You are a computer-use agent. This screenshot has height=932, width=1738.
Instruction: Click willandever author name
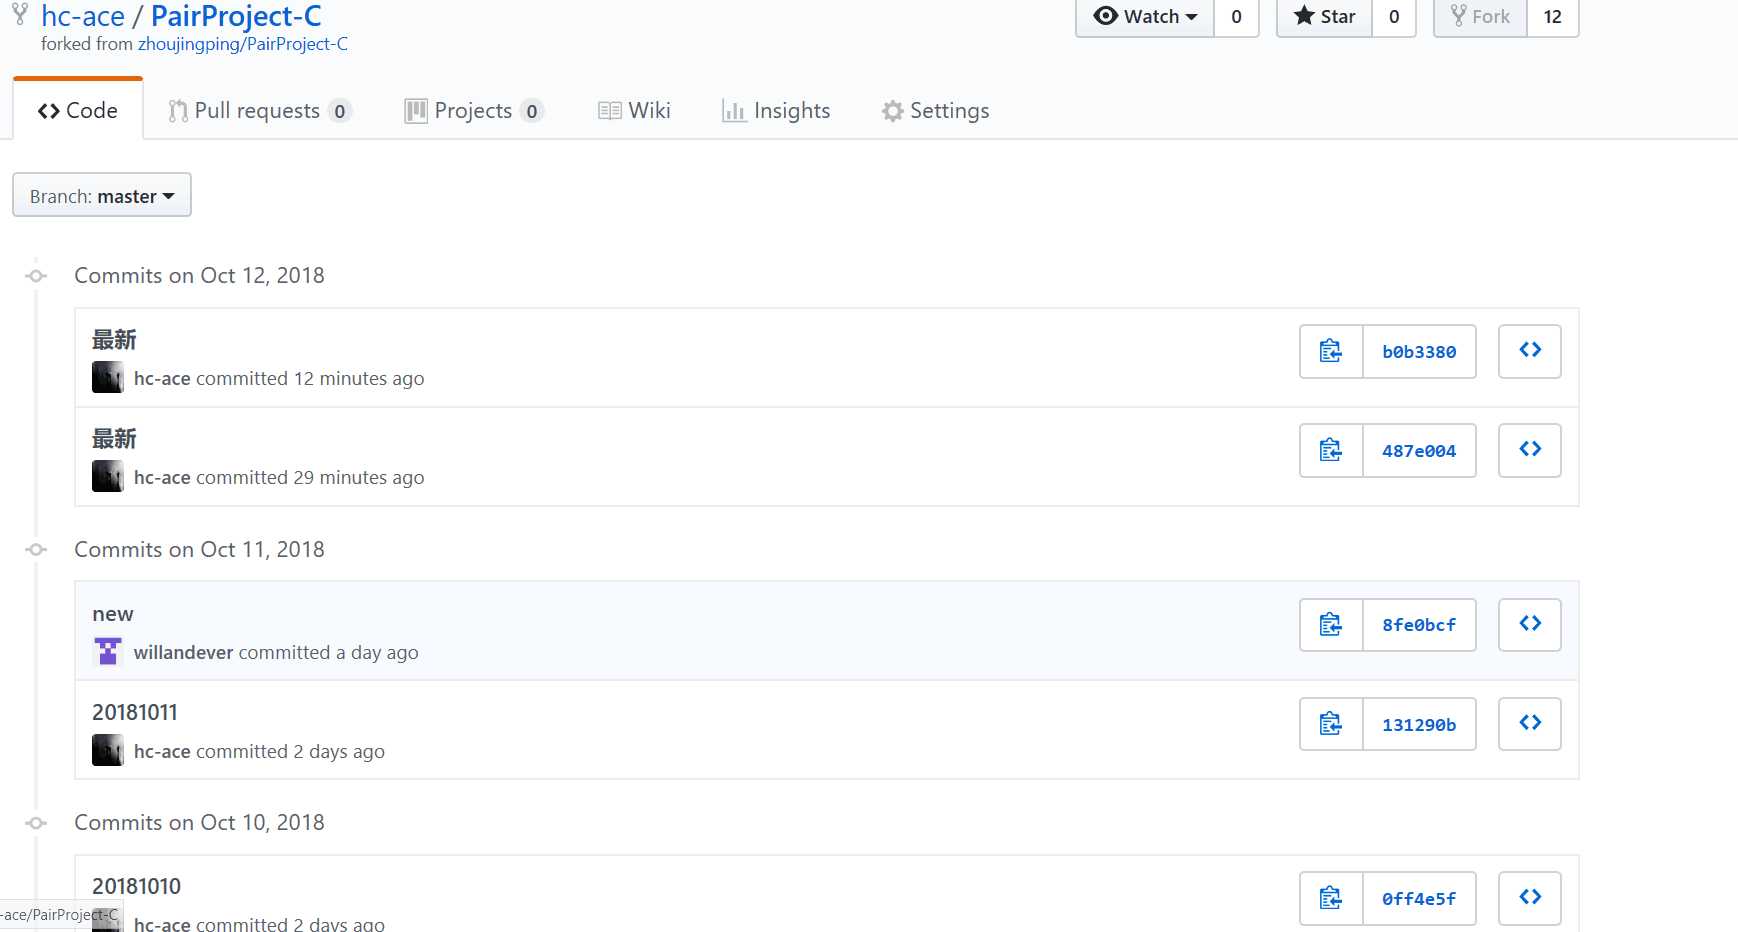coord(184,653)
